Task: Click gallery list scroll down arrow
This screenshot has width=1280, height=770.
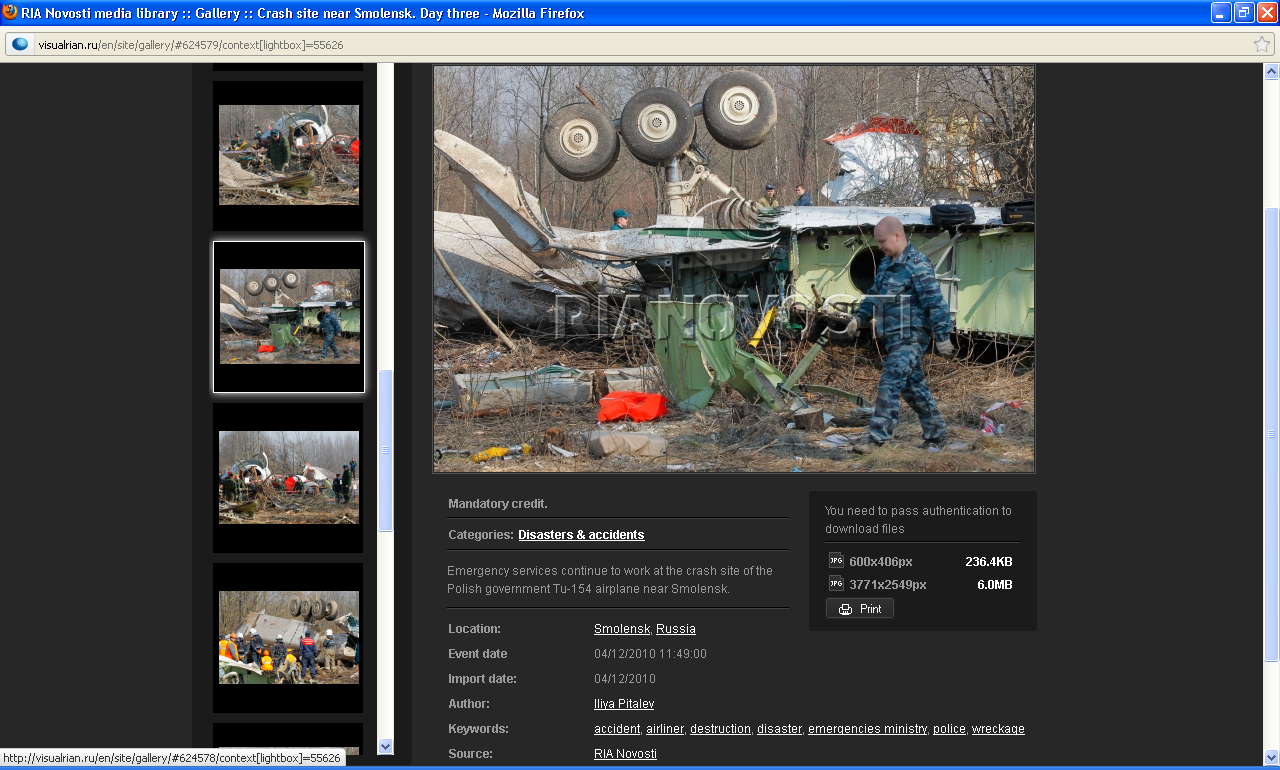Action: click(x=386, y=746)
